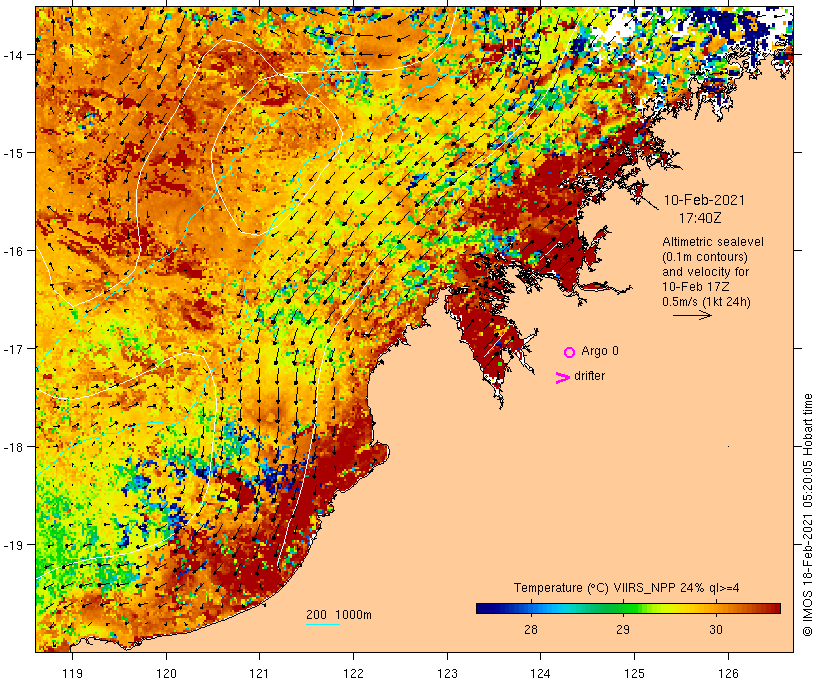Screen dimensions: 820x680
Task: Click the 'Argo 0' legend label
Action: [x=600, y=350]
